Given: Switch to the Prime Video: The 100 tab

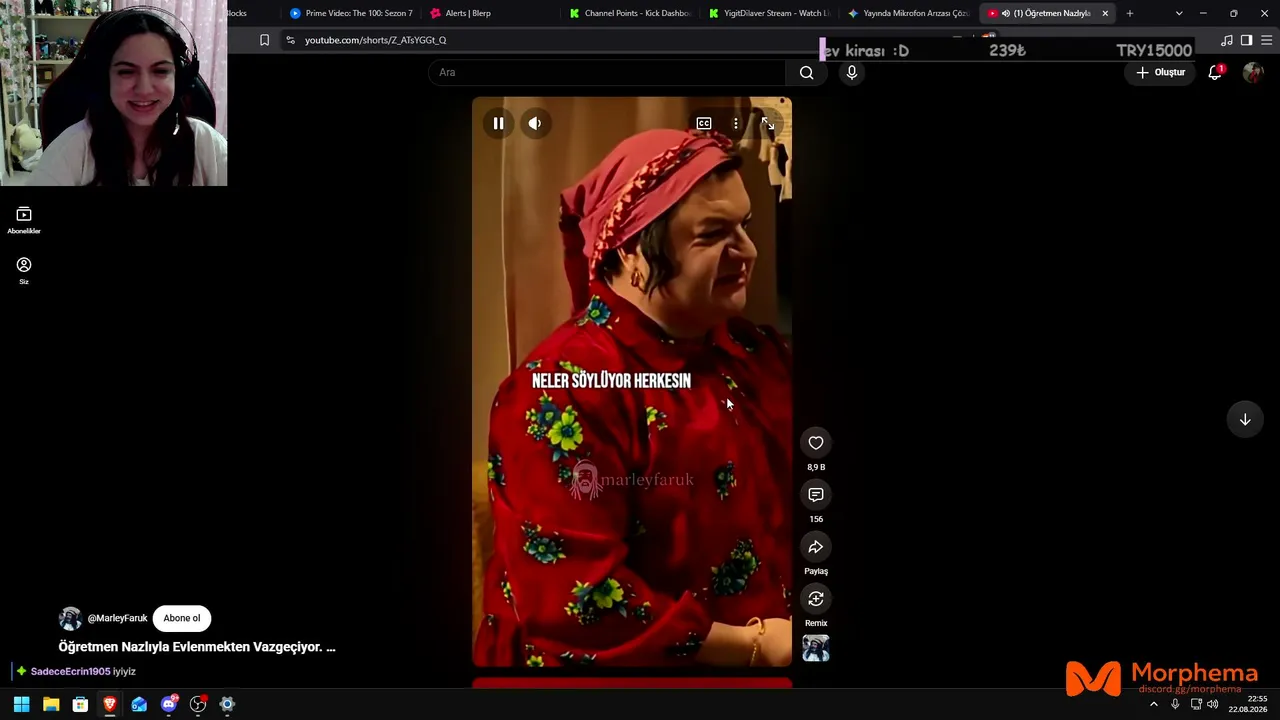Looking at the screenshot, I should tap(351, 13).
